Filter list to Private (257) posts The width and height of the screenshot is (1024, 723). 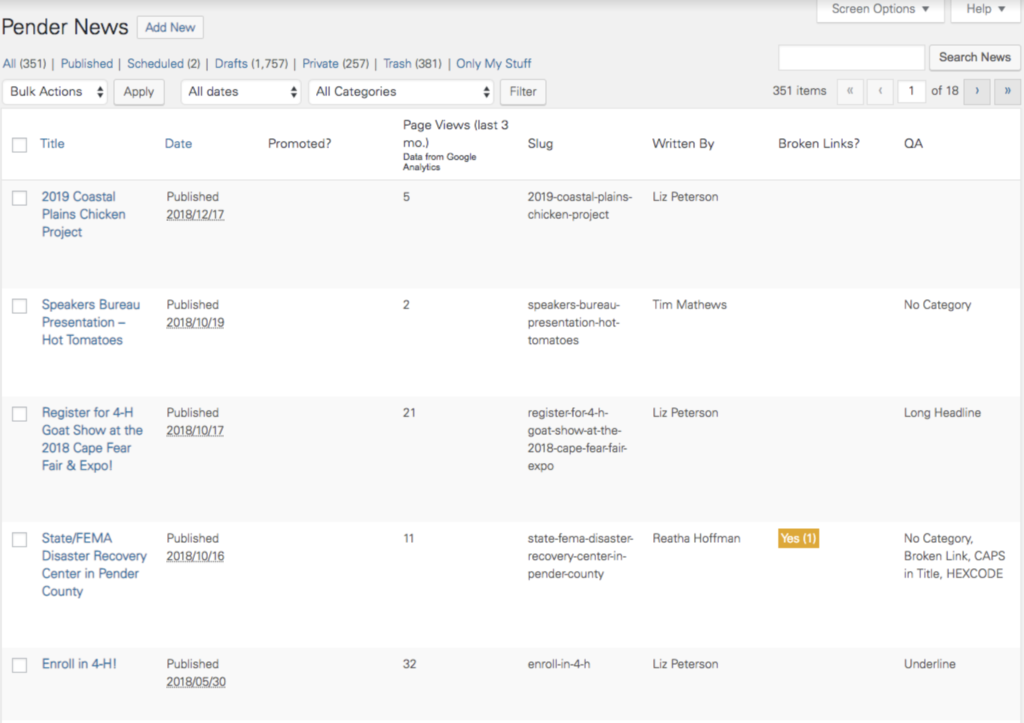click(335, 63)
